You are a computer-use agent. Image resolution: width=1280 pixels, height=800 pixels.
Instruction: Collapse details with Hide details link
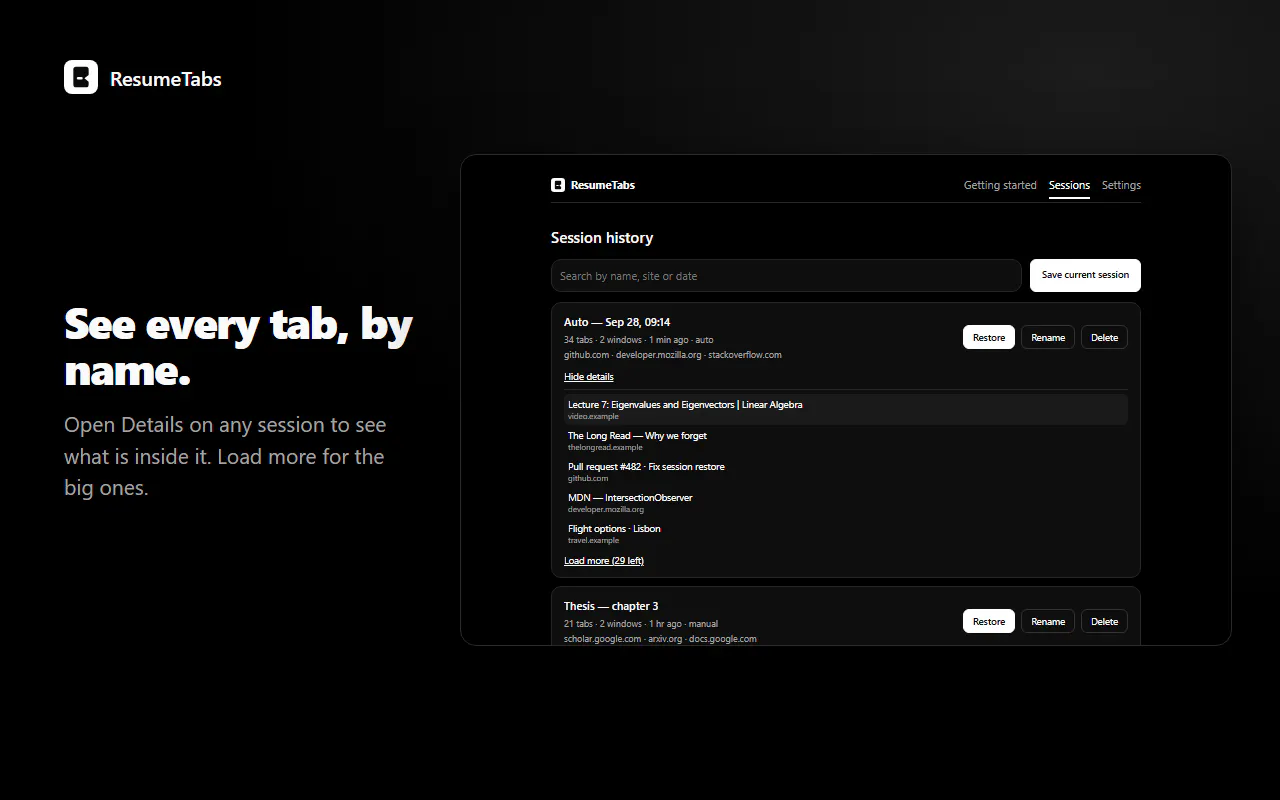pos(589,377)
